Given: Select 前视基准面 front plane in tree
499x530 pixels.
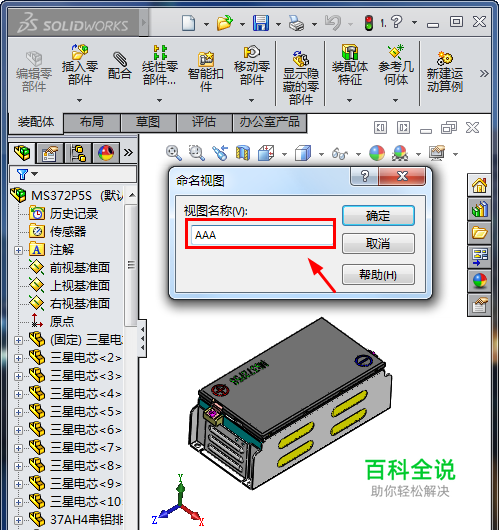Looking at the screenshot, I should click(x=80, y=268).
